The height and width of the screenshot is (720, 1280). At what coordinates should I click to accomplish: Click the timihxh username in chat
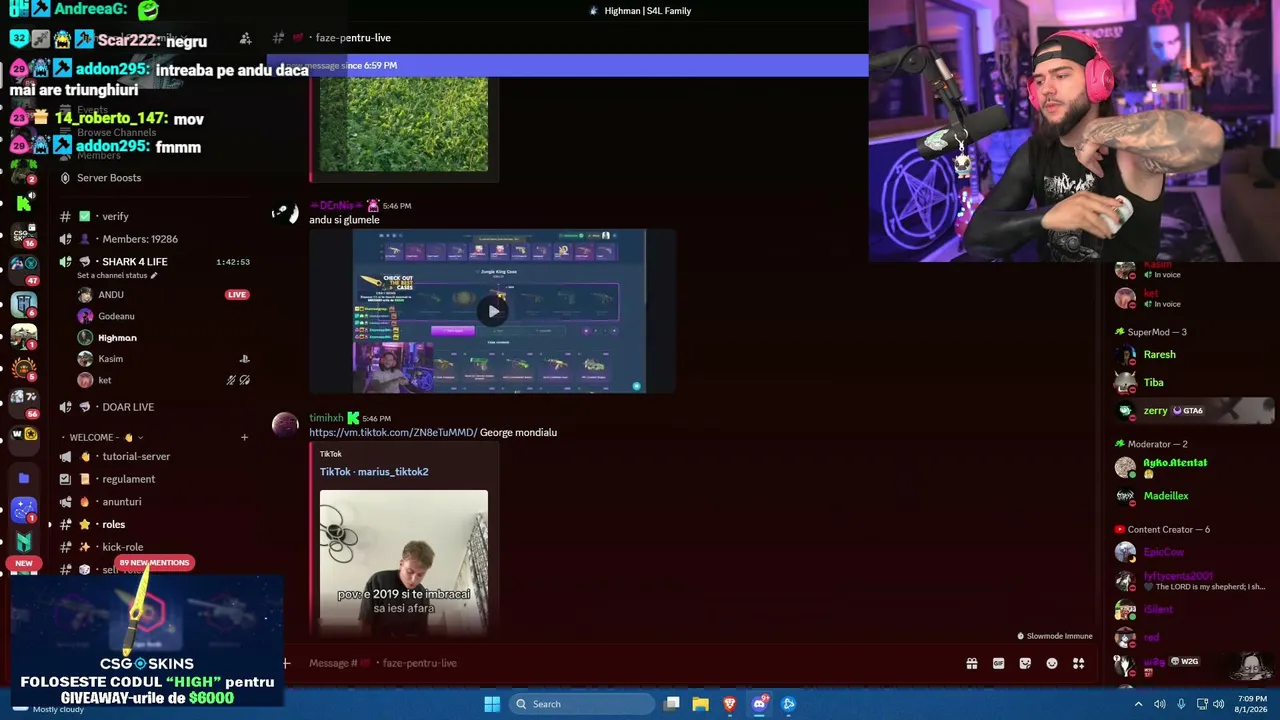point(326,418)
